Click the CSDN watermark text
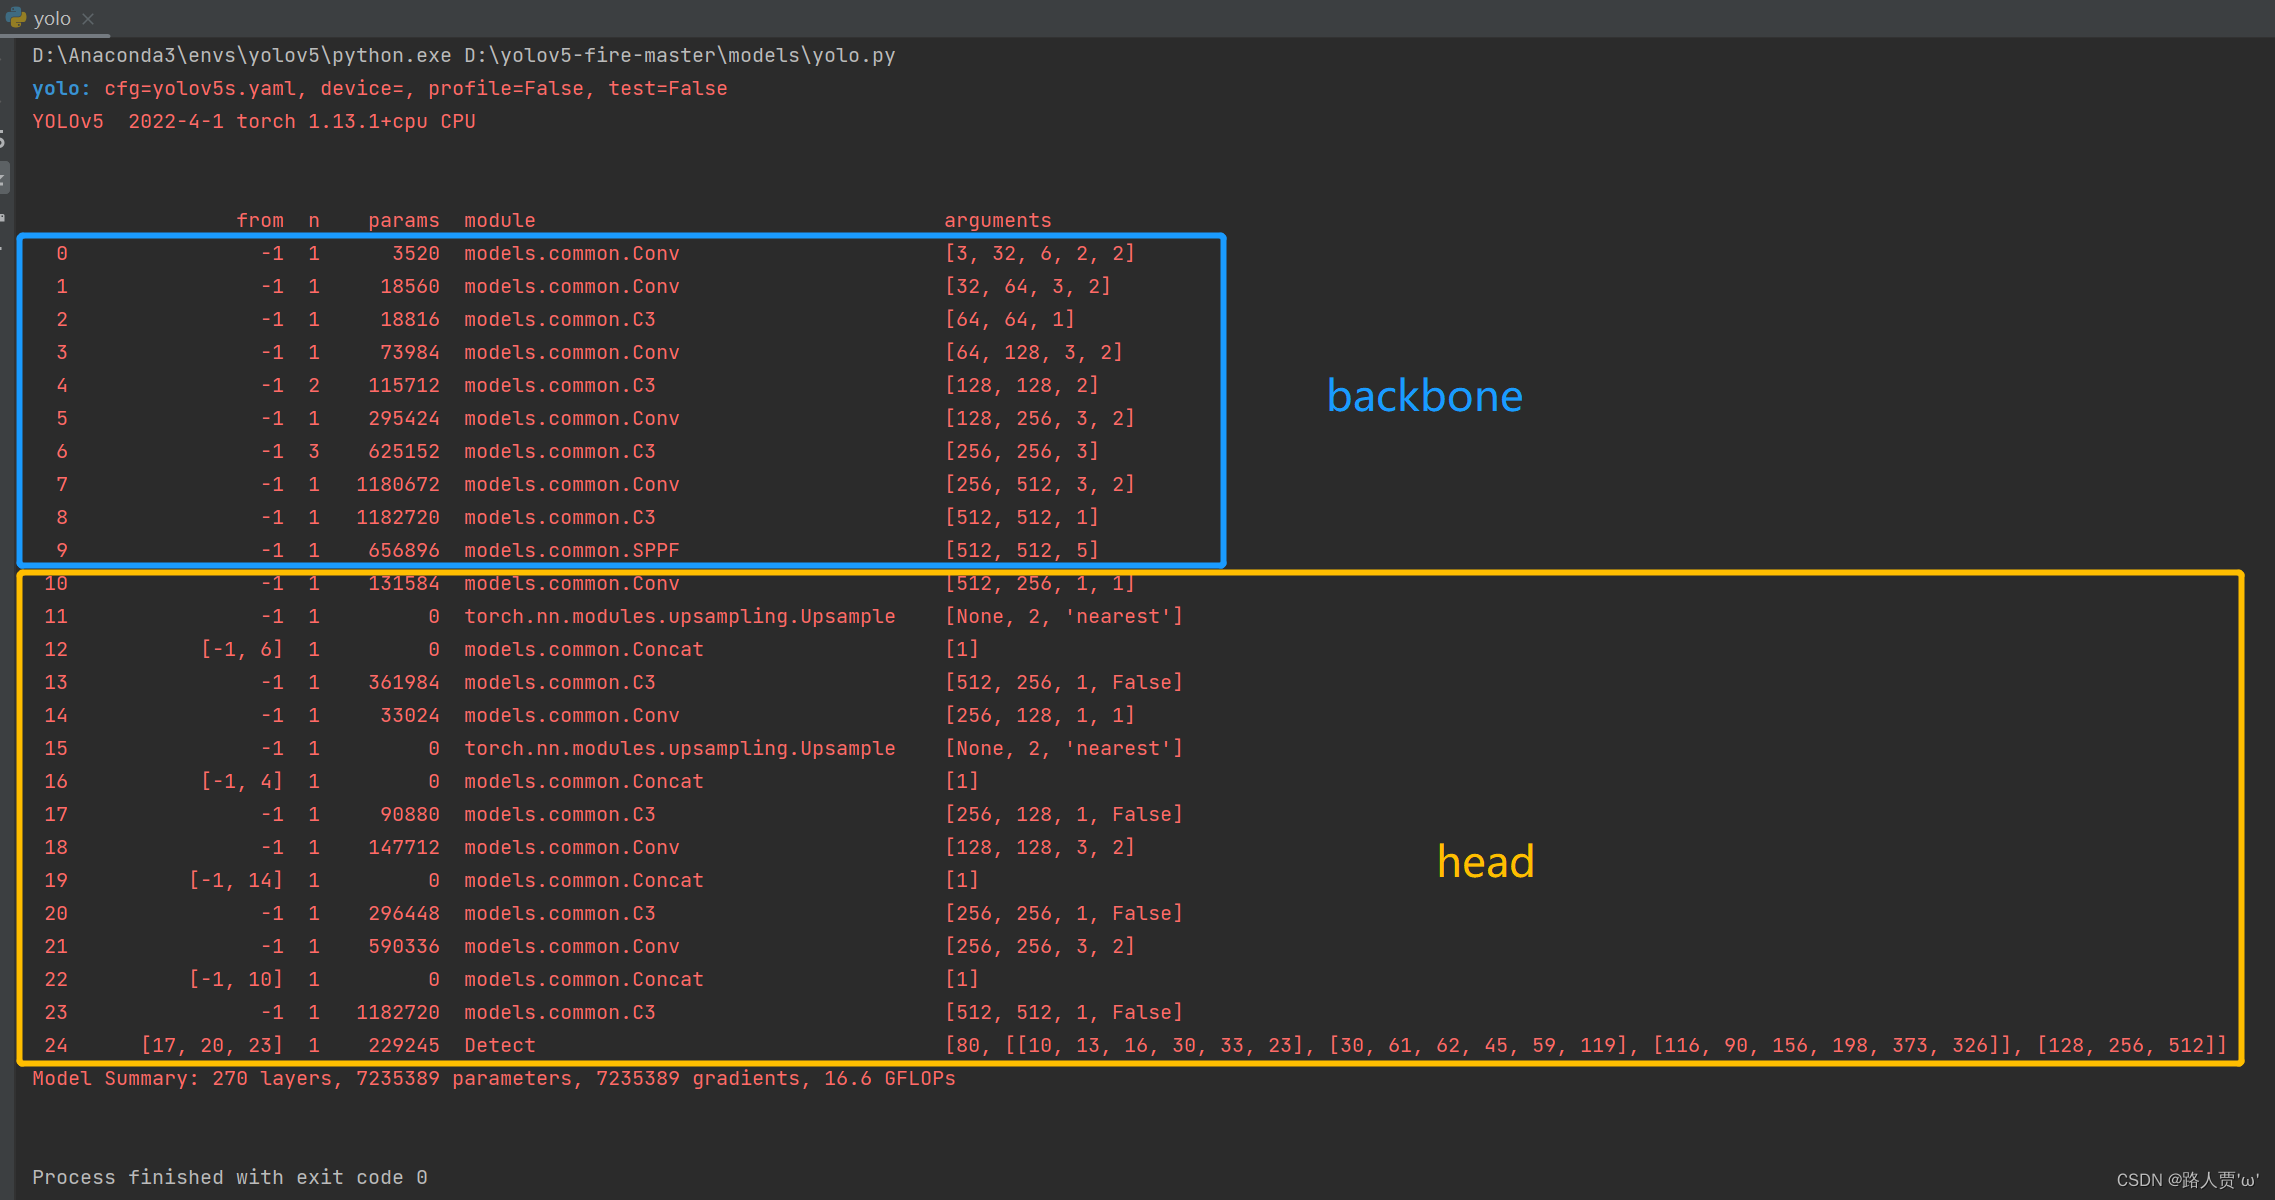 [2187, 1179]
